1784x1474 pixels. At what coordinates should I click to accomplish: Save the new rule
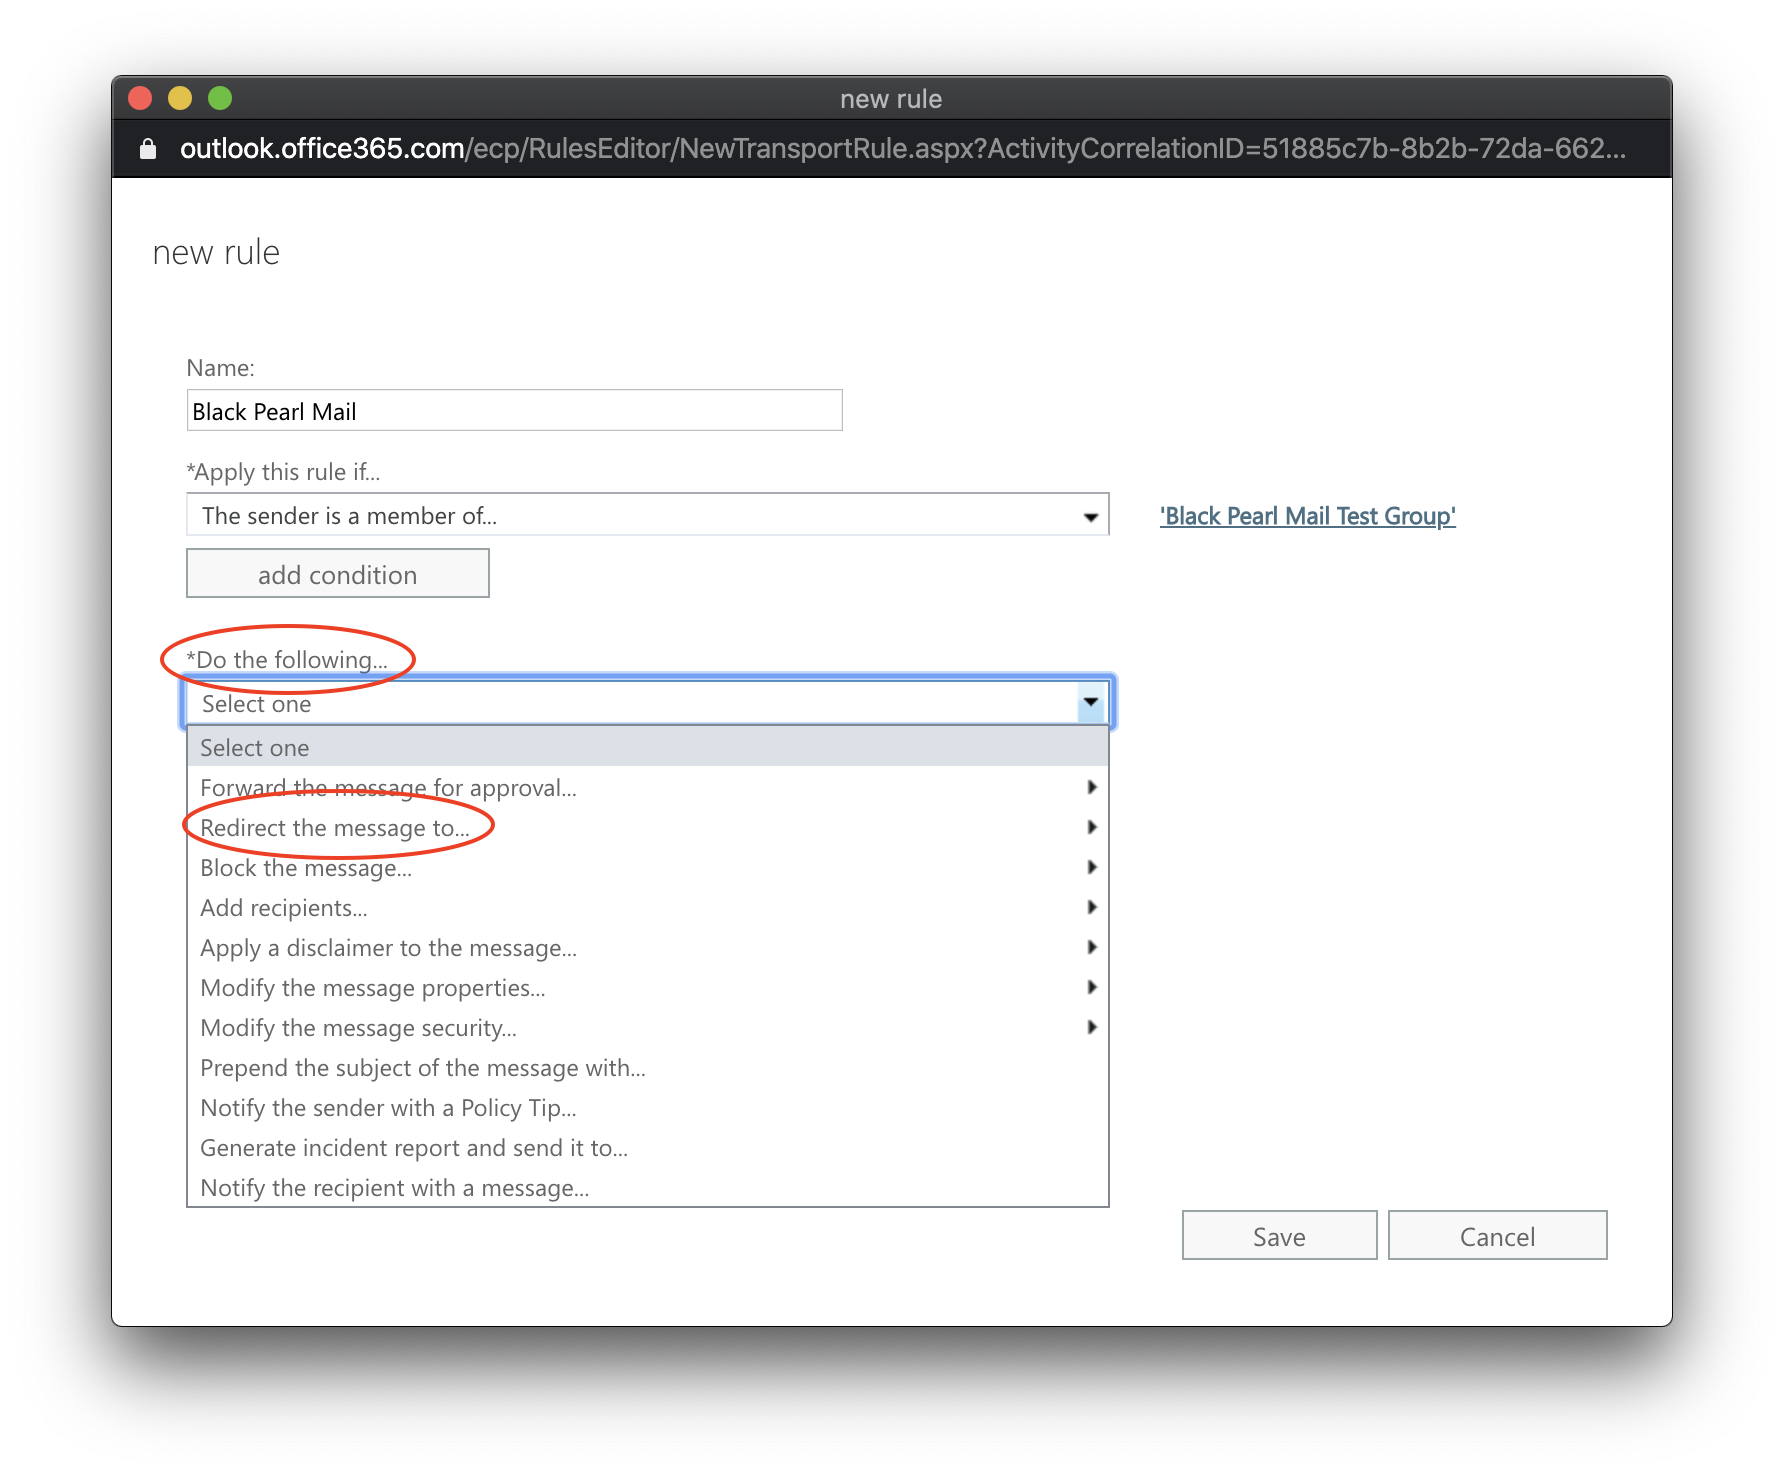coord(1279,1236)
